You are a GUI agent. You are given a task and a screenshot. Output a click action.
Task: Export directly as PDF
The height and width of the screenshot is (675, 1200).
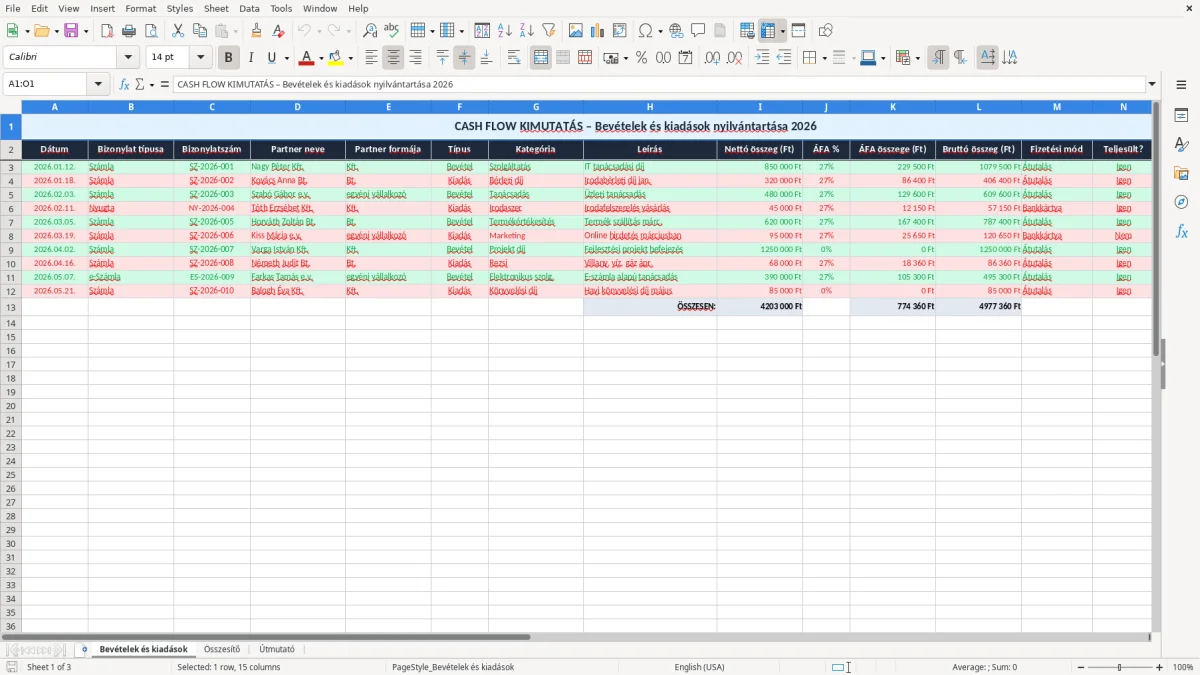pos(107,31)
